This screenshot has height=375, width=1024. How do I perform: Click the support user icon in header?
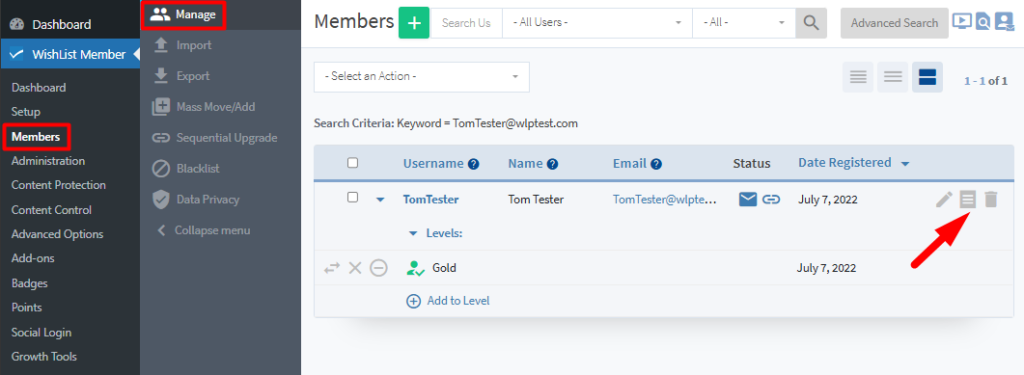click(1004, 22)
